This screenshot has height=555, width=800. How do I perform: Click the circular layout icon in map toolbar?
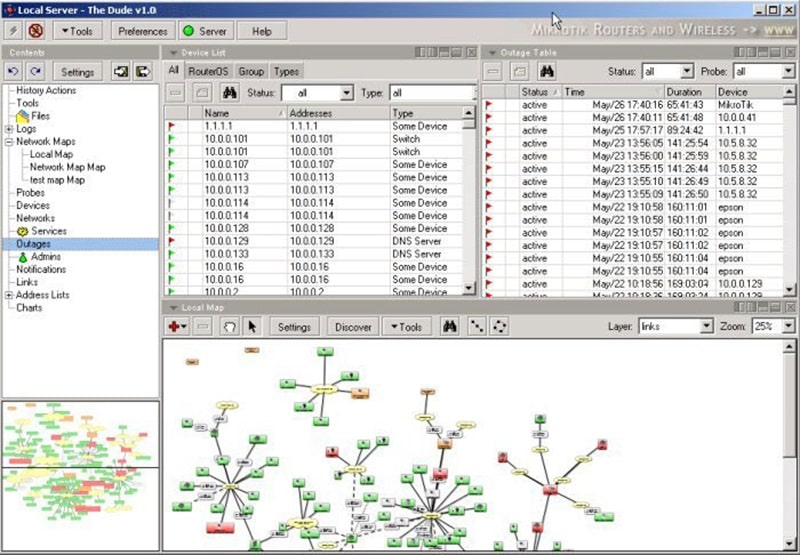[499, 326]
